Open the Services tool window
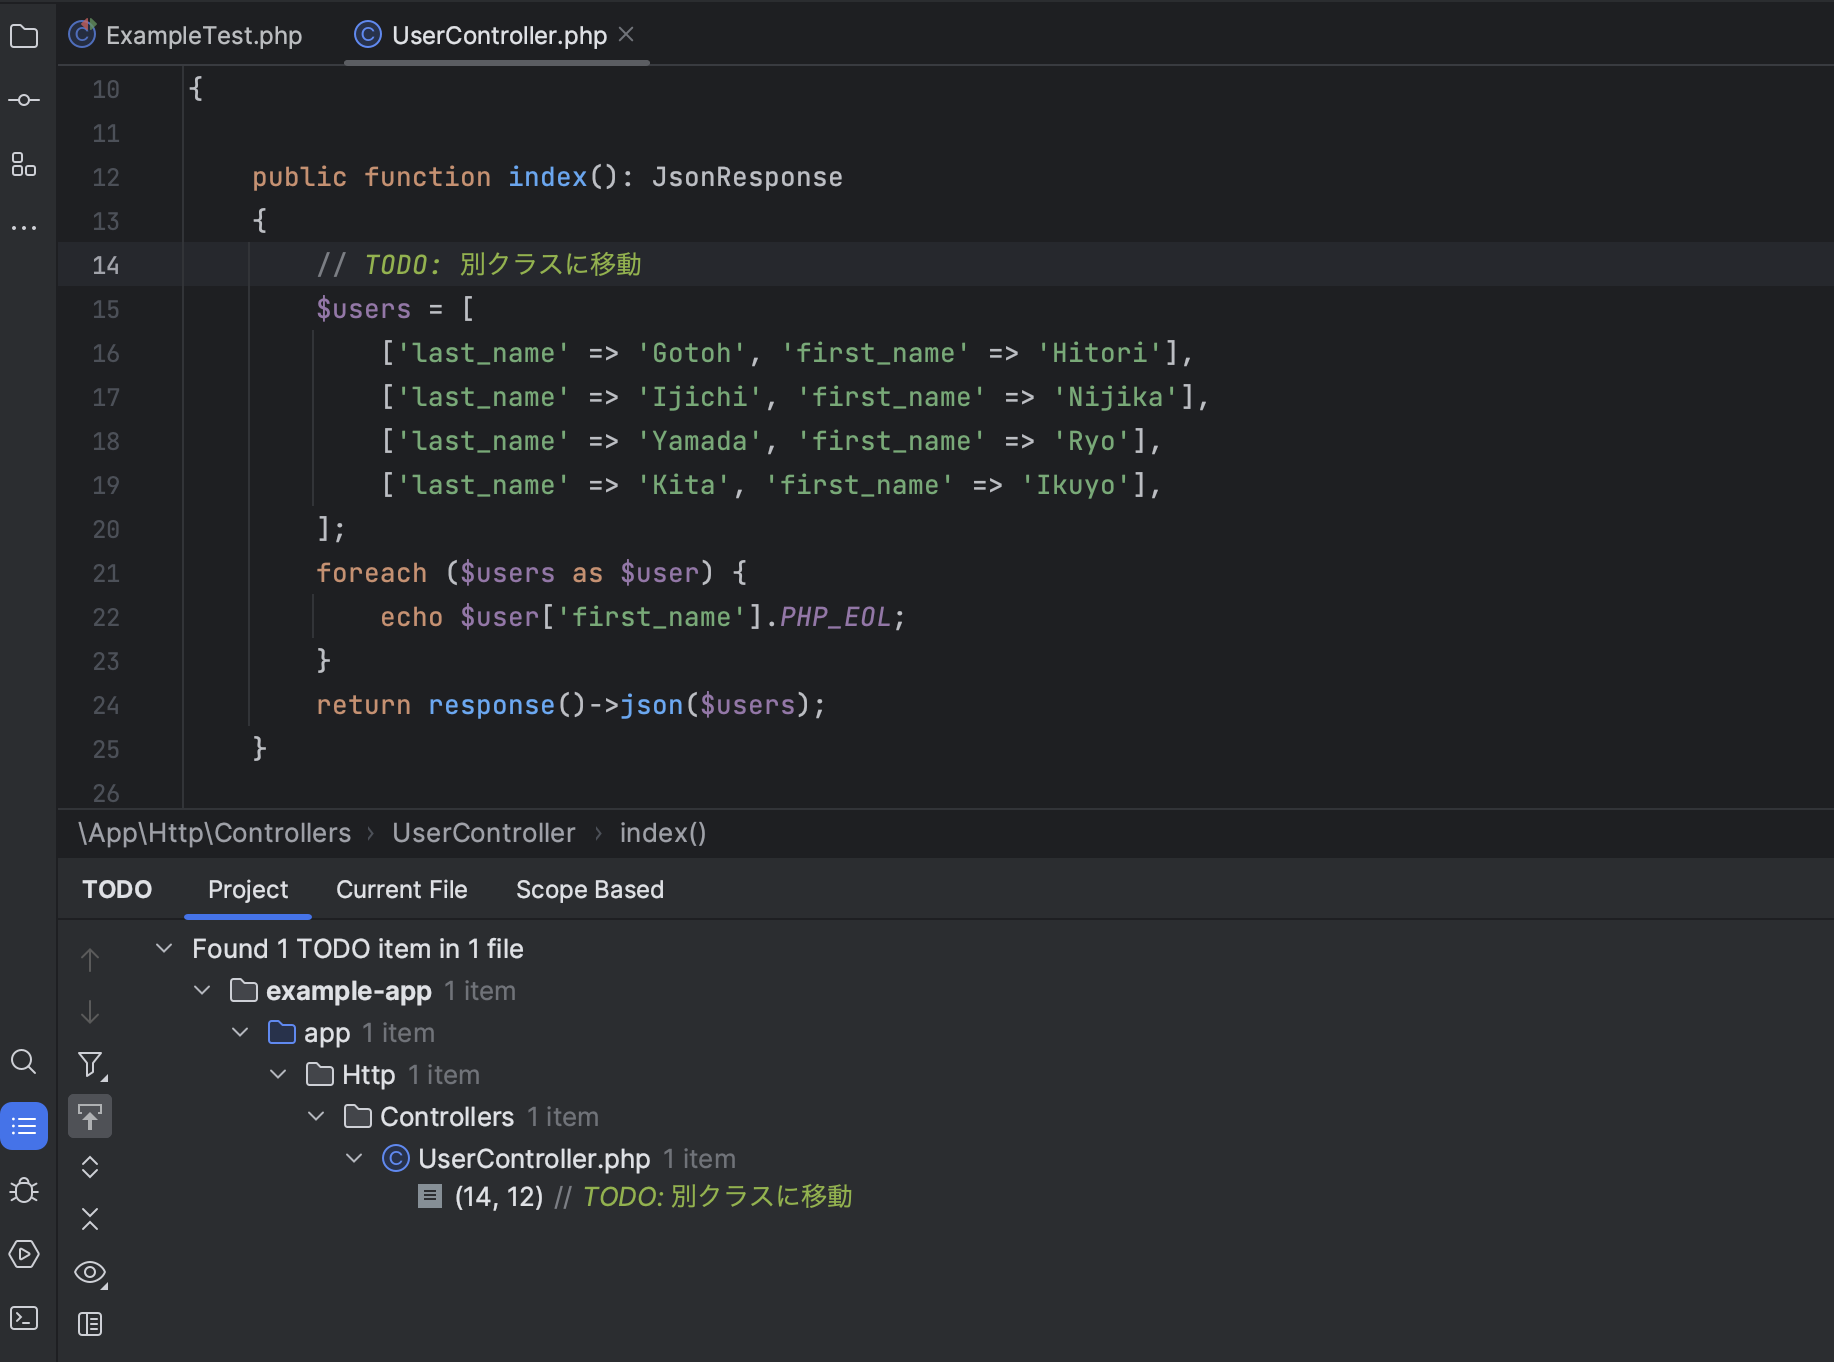This screenshot has width=1834, height=1362. tap(24, 1254)
